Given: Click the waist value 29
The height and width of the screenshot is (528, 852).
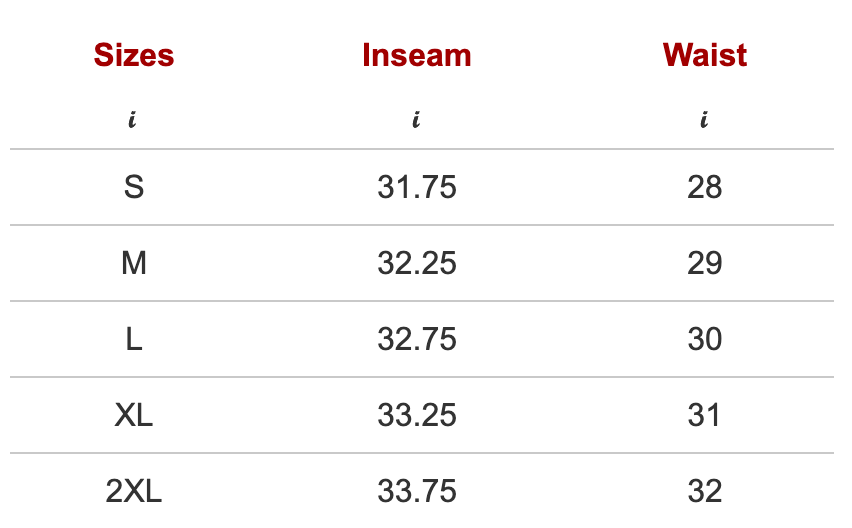Looking at the screenshot, I should tap(705, 263).
